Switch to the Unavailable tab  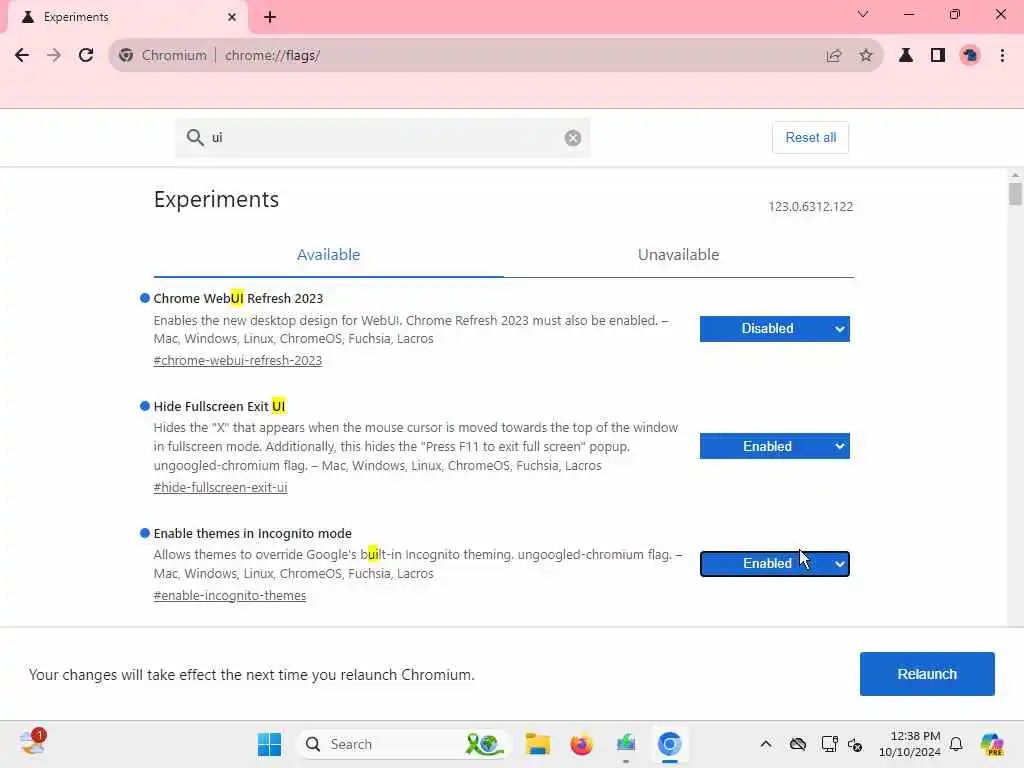(679, 255)
